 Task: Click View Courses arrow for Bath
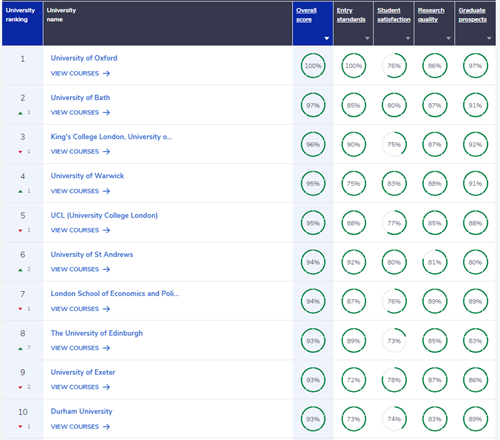click(x=106, y=113)
